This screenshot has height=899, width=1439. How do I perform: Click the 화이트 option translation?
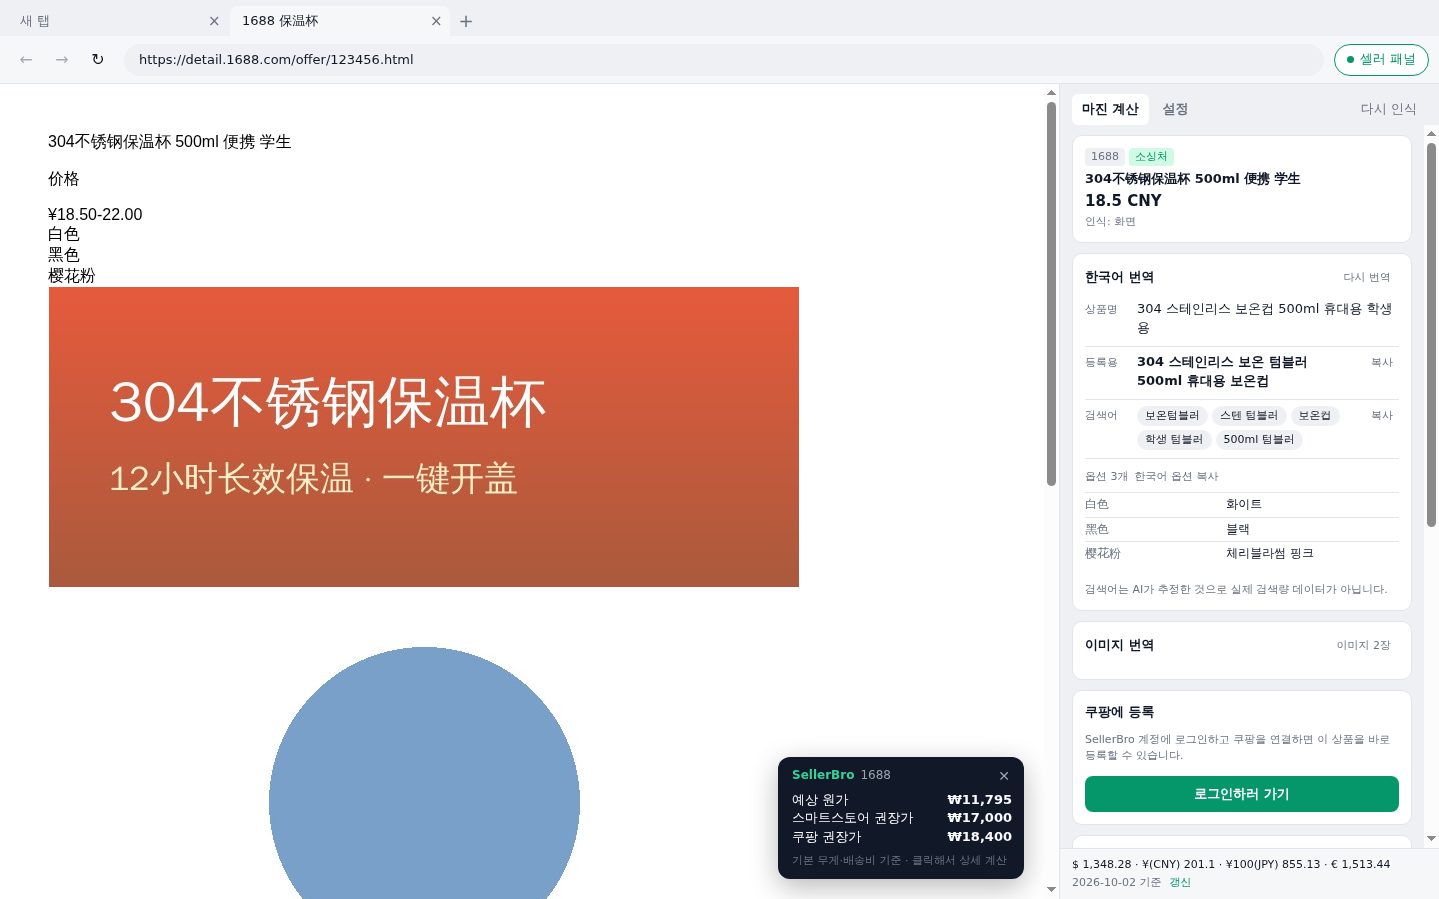pos(1244,505)
